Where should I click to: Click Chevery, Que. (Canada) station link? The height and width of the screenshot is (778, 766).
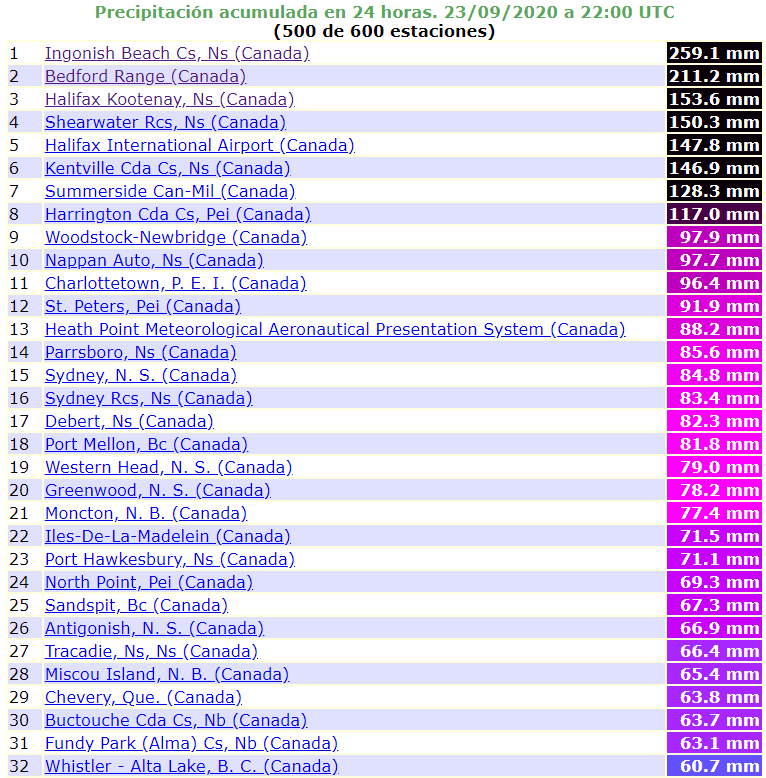pos(143,697)
